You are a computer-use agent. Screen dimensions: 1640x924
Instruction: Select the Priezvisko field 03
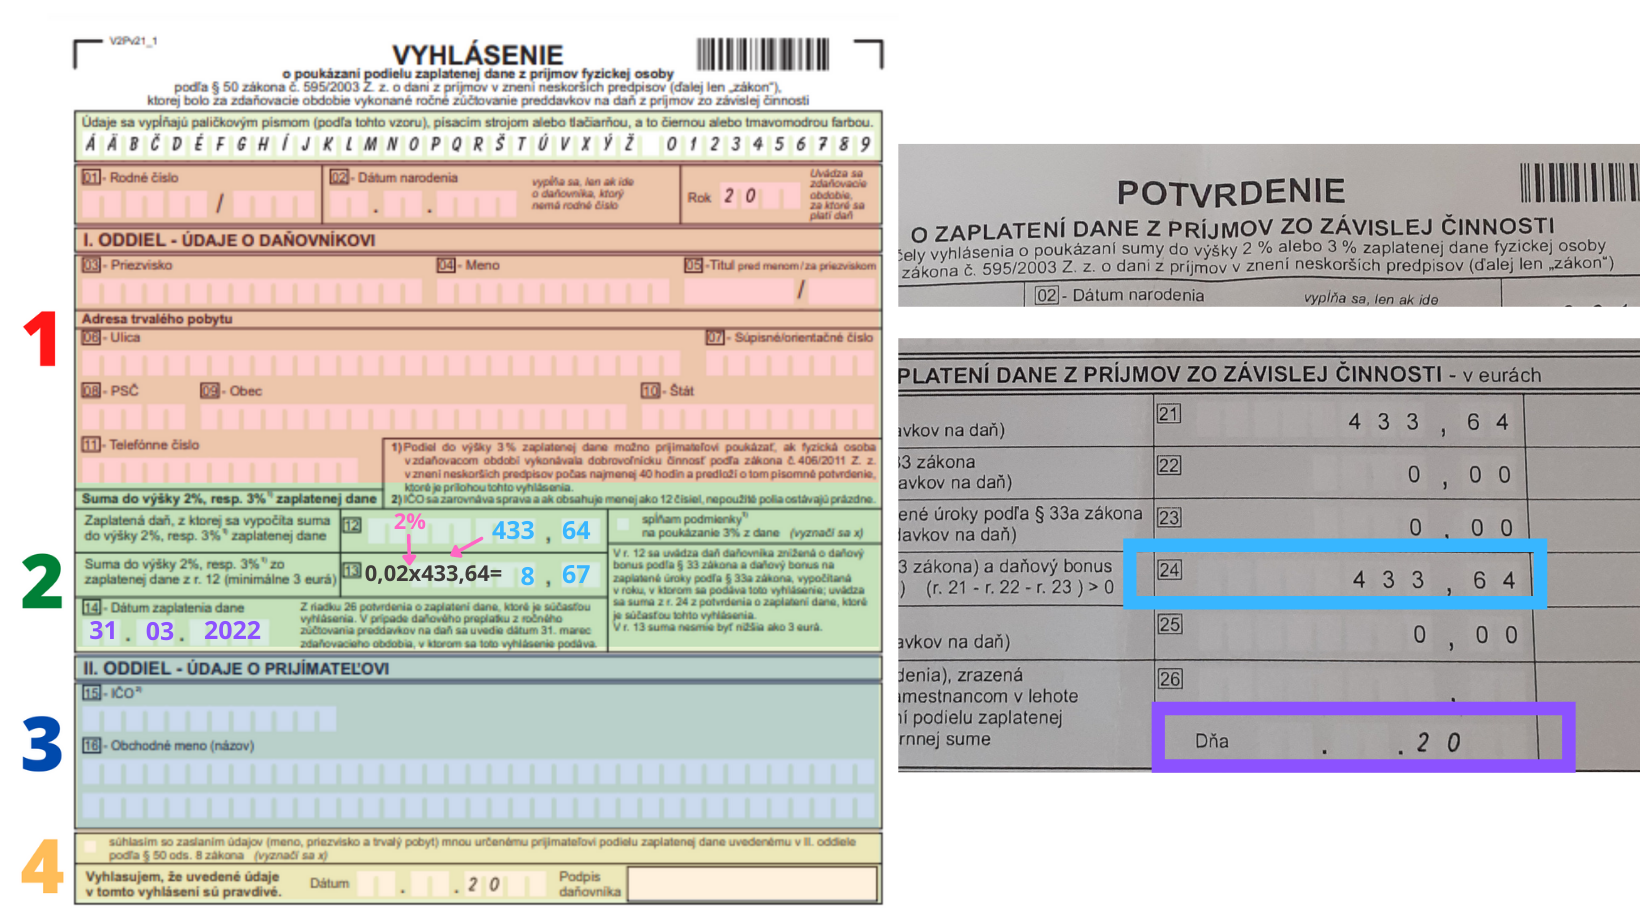click(x=251, y=292)
